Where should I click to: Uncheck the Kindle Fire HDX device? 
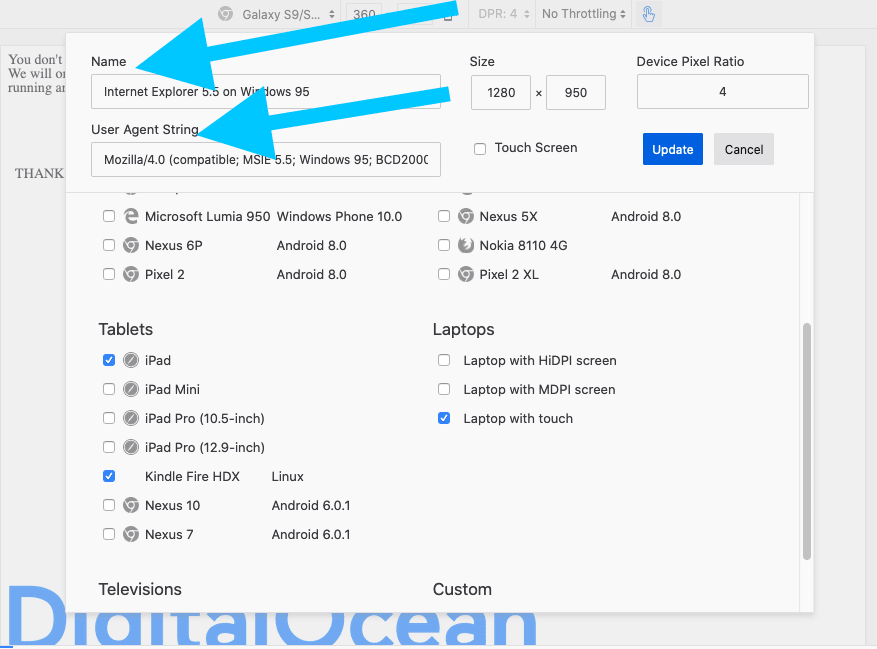[x=109, y=476]
